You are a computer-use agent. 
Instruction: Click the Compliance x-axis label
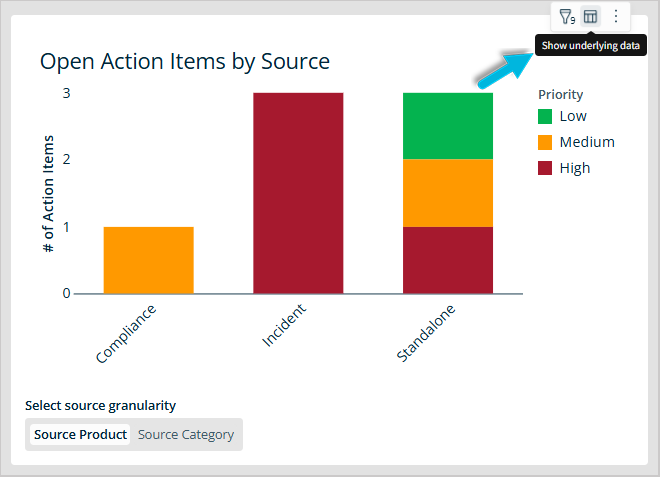127,334
